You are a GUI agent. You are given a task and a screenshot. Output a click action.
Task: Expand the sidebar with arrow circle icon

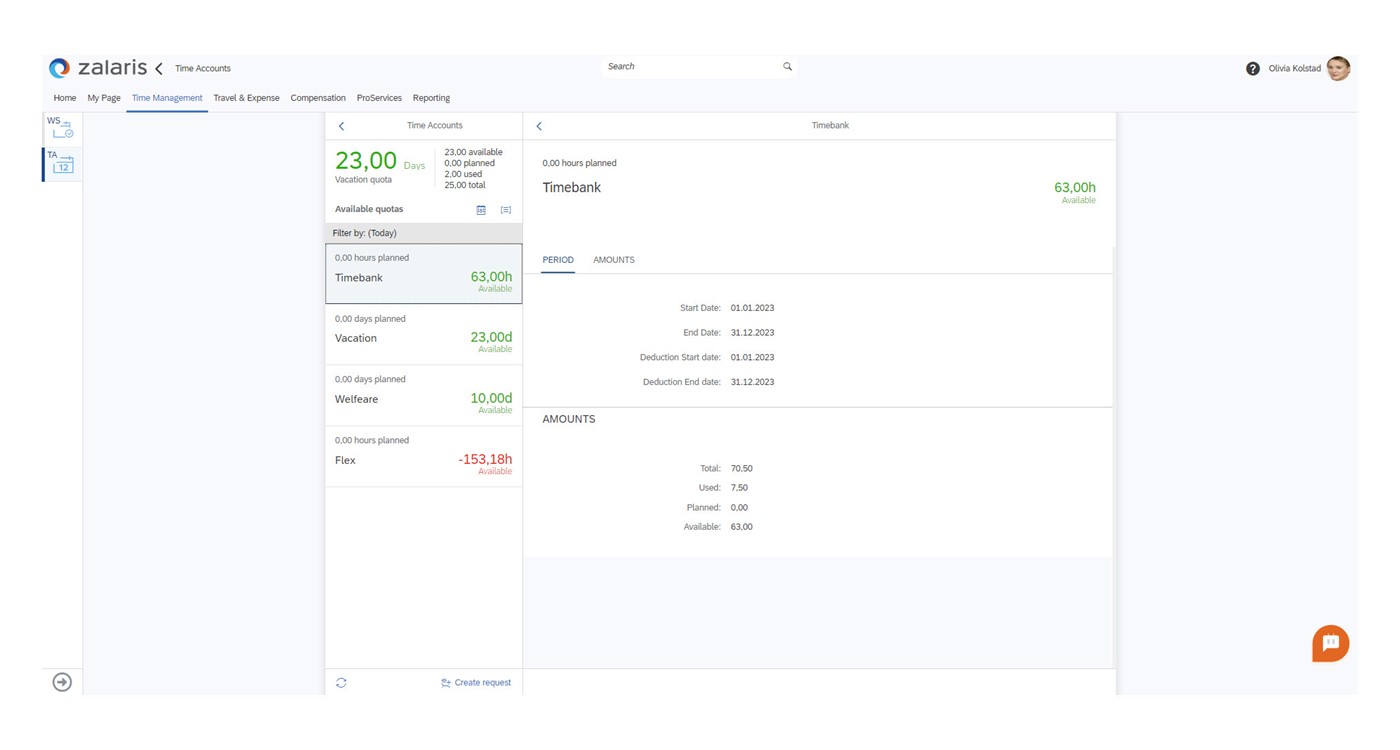tap(62, 682)
